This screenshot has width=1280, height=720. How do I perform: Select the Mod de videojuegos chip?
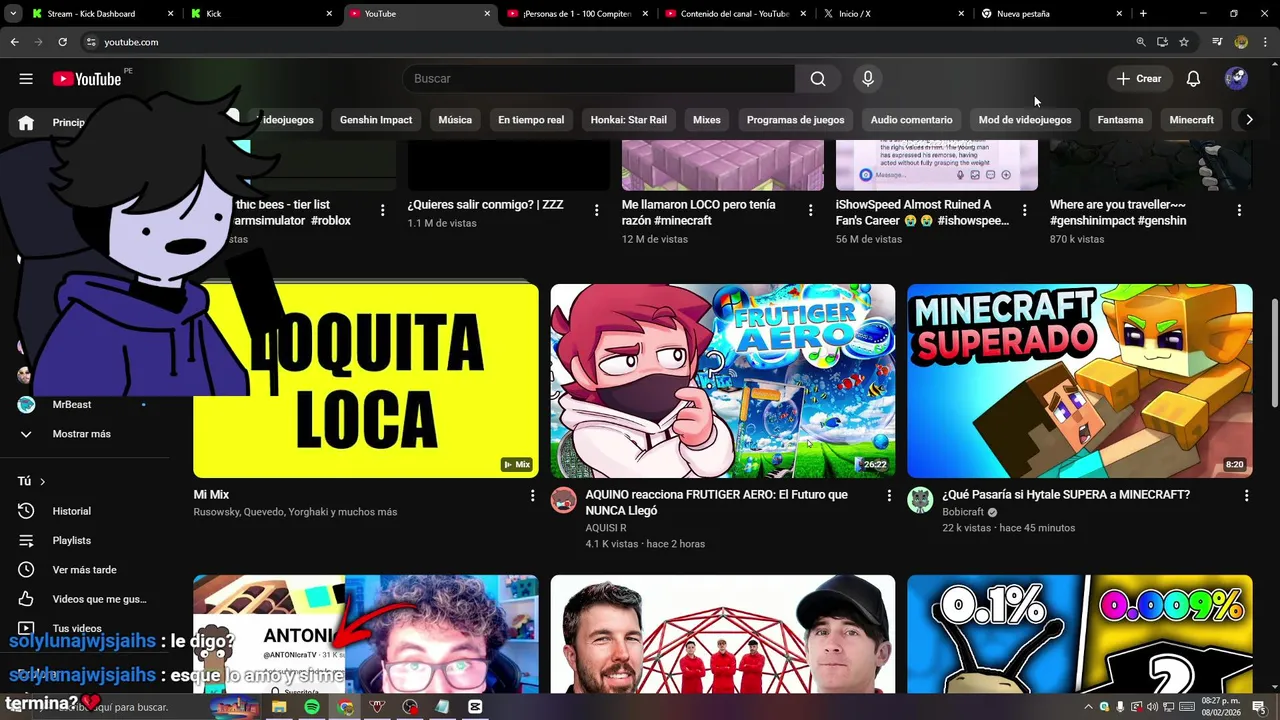pyautogui.click(x=1025, y=120)
